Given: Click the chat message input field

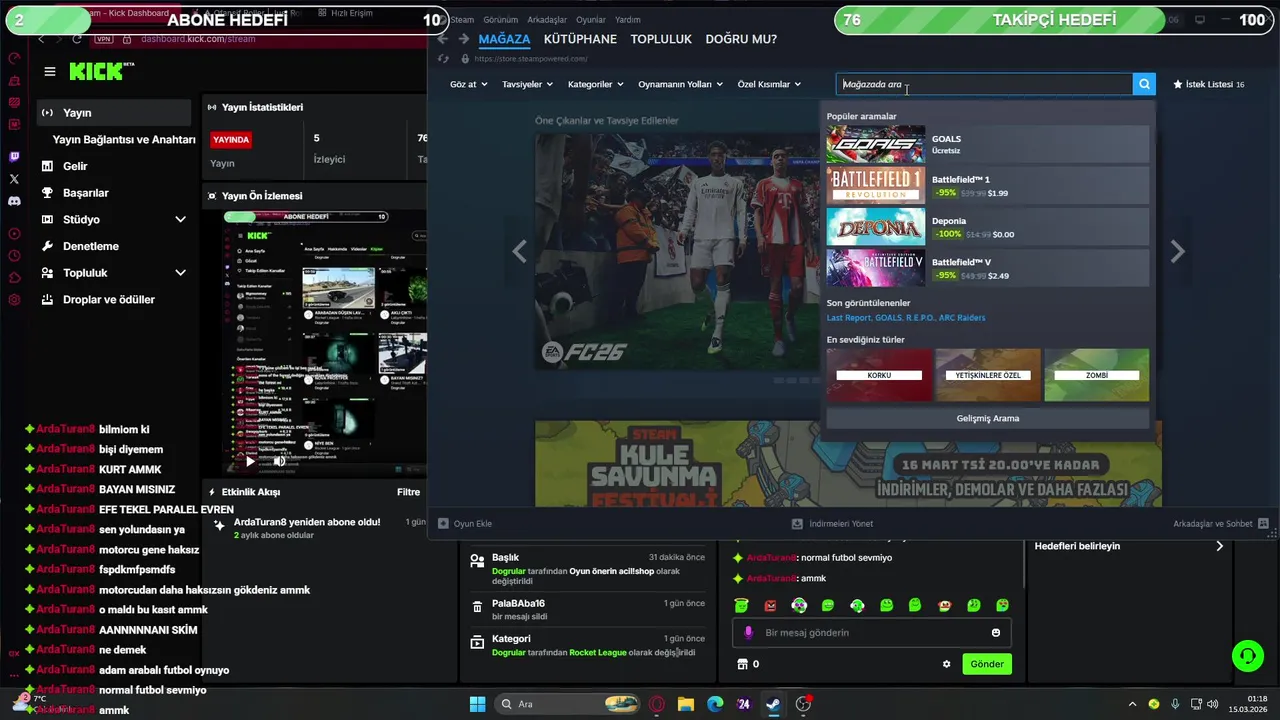Looking at the screenshot, I should (x=872, y=633).
